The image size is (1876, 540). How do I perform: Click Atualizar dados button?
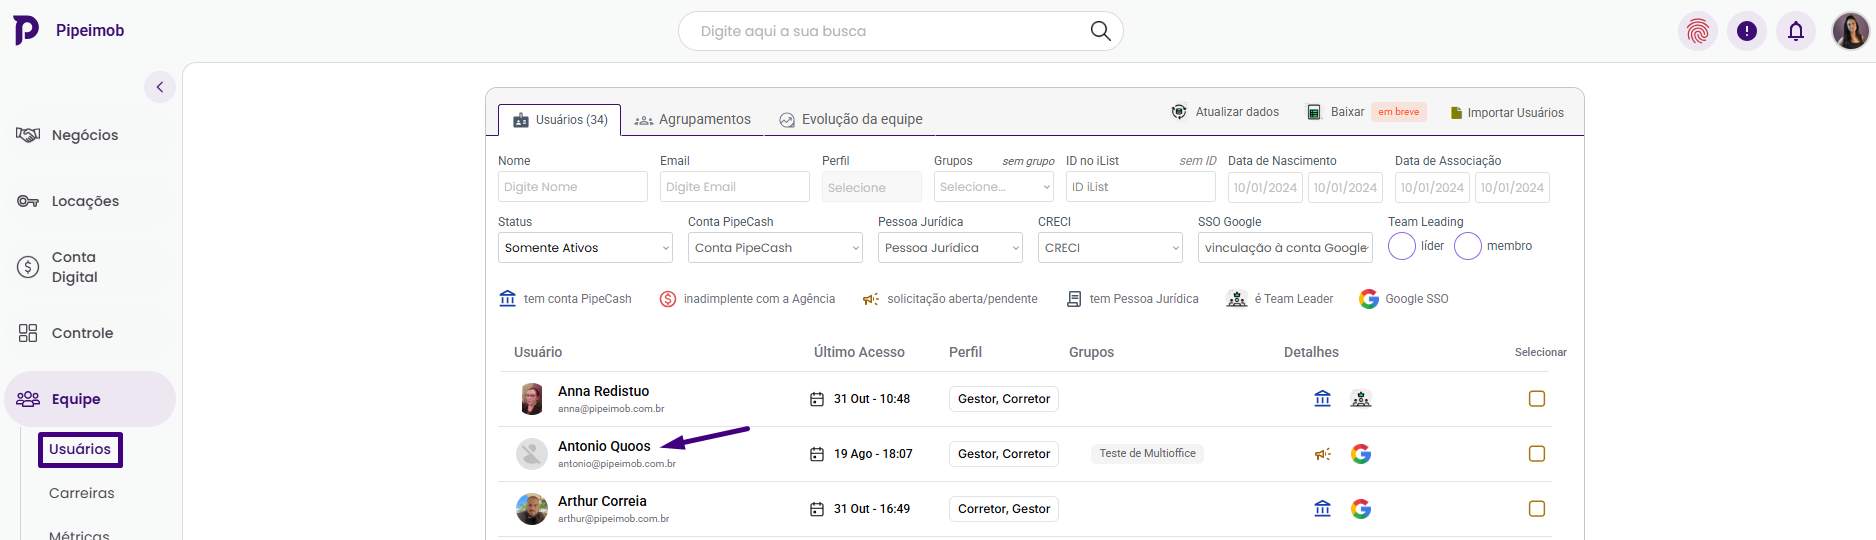1225,112
